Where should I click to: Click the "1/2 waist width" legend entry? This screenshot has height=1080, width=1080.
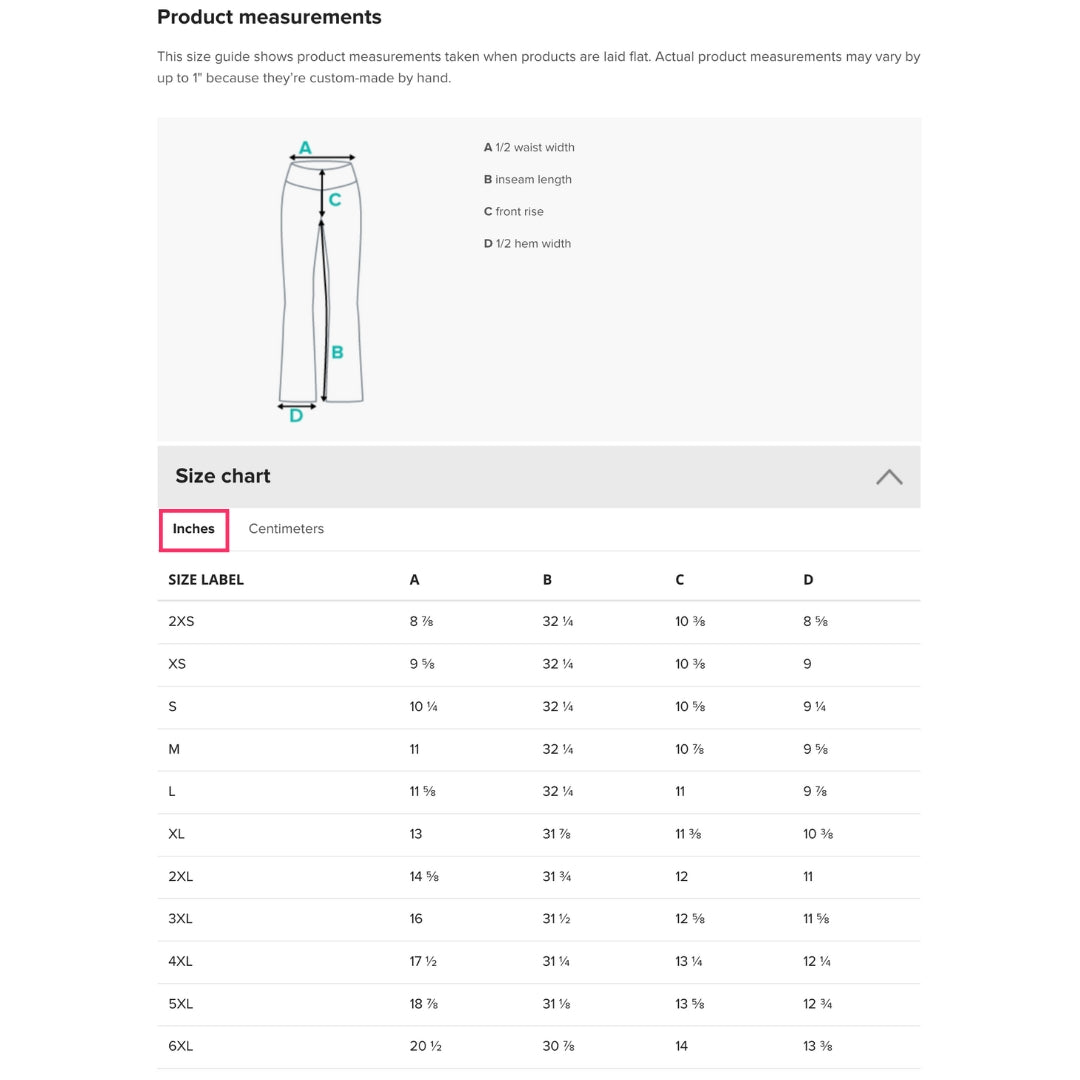click(x=529, y=148)
